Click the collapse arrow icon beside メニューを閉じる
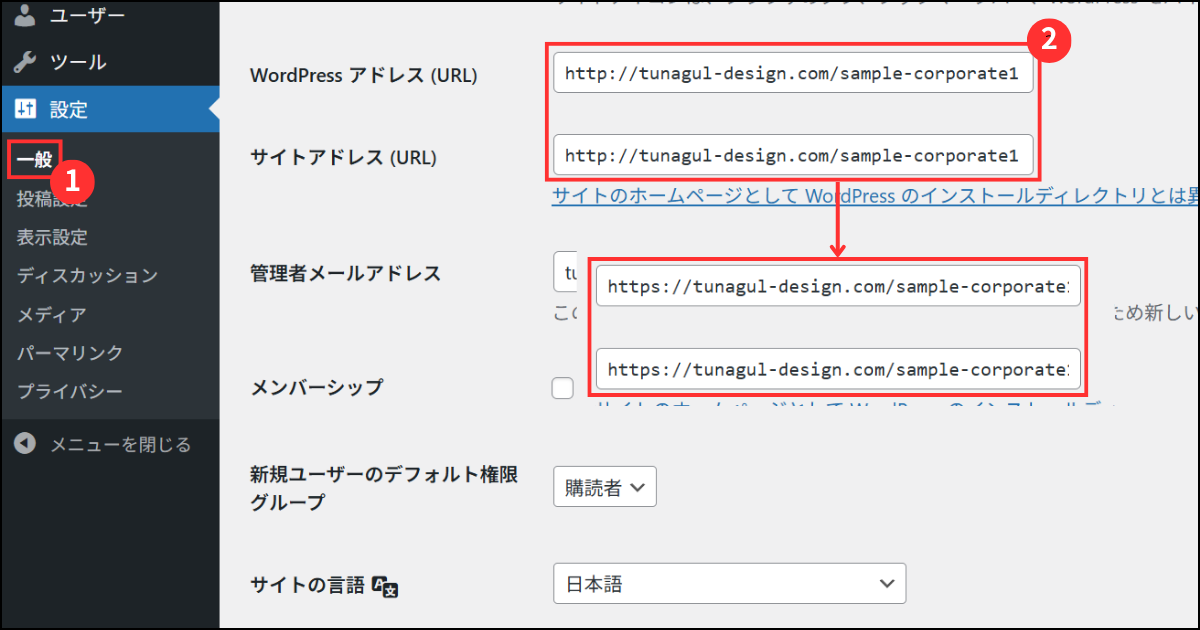This screenshot has height=630, width=1200. (x=26, y=444)
